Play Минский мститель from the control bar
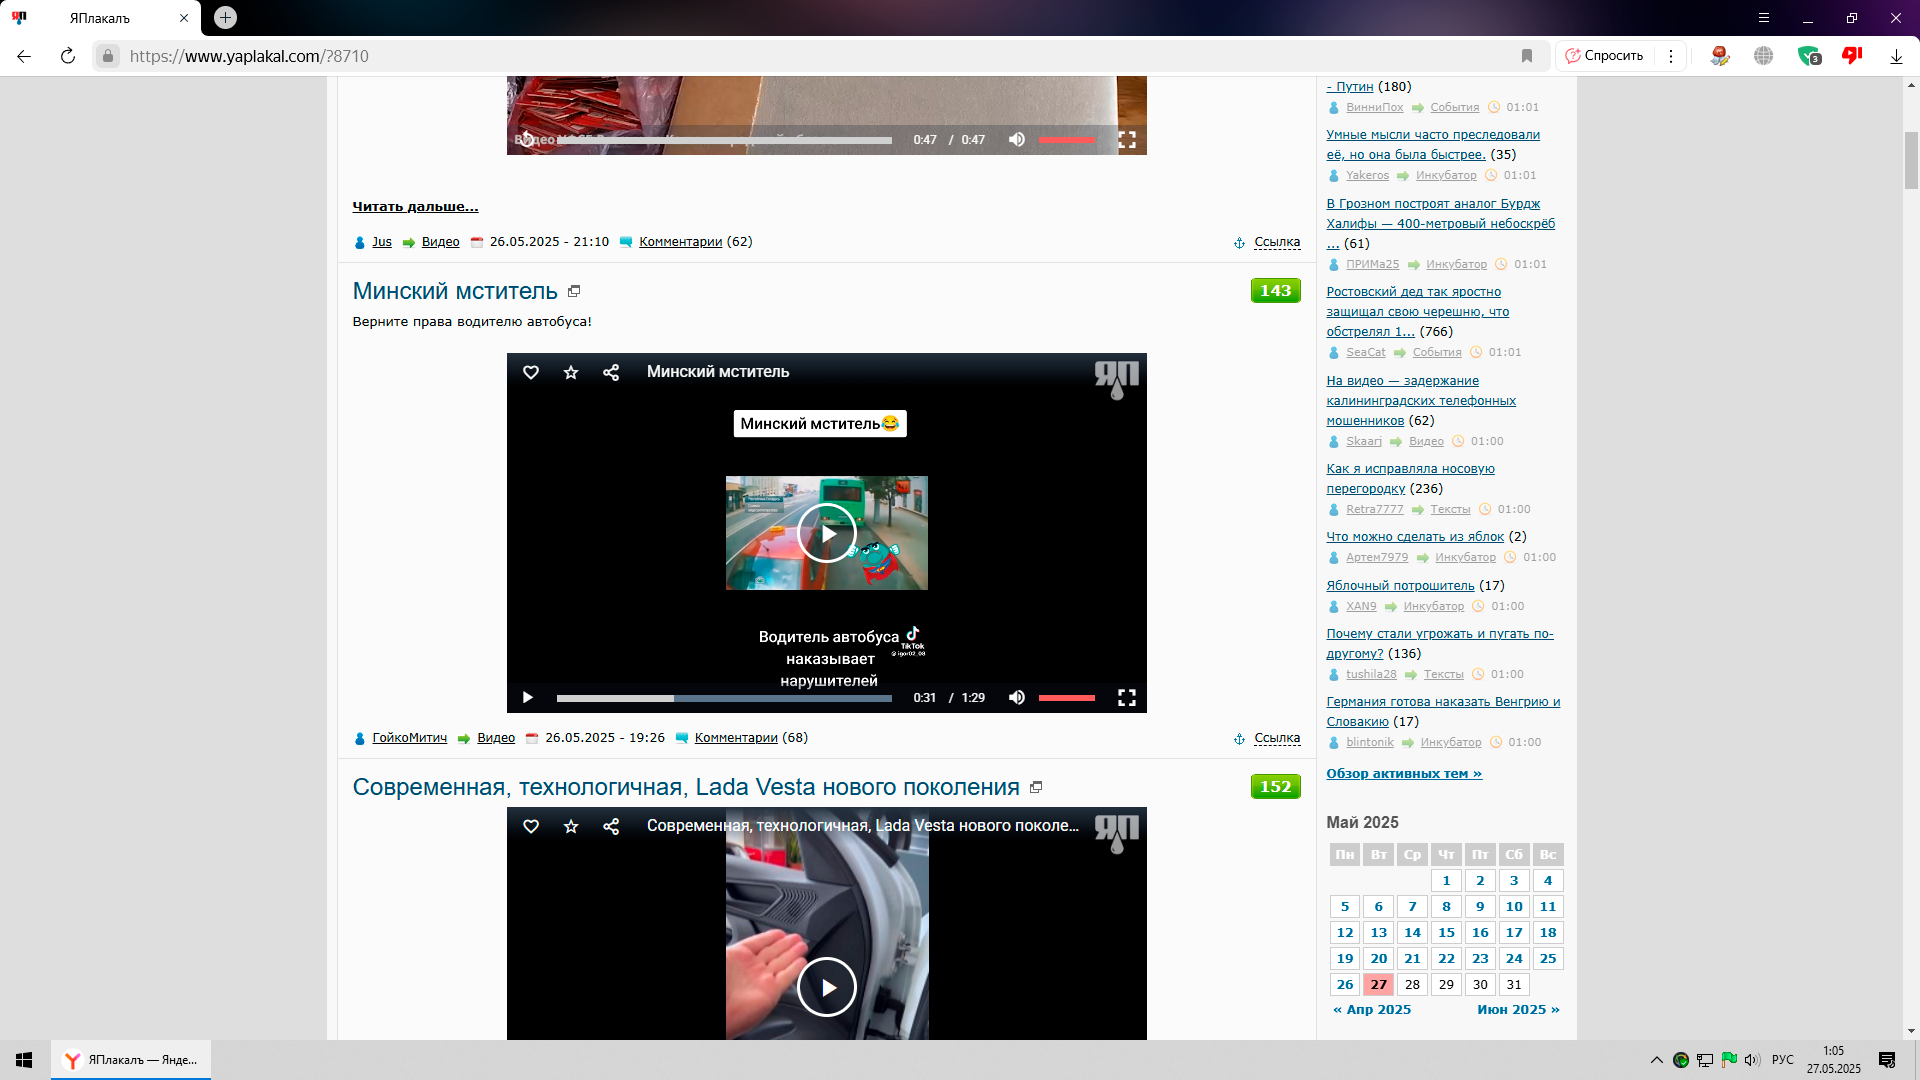The image size is (1920, 1080). tap(527, 697)
